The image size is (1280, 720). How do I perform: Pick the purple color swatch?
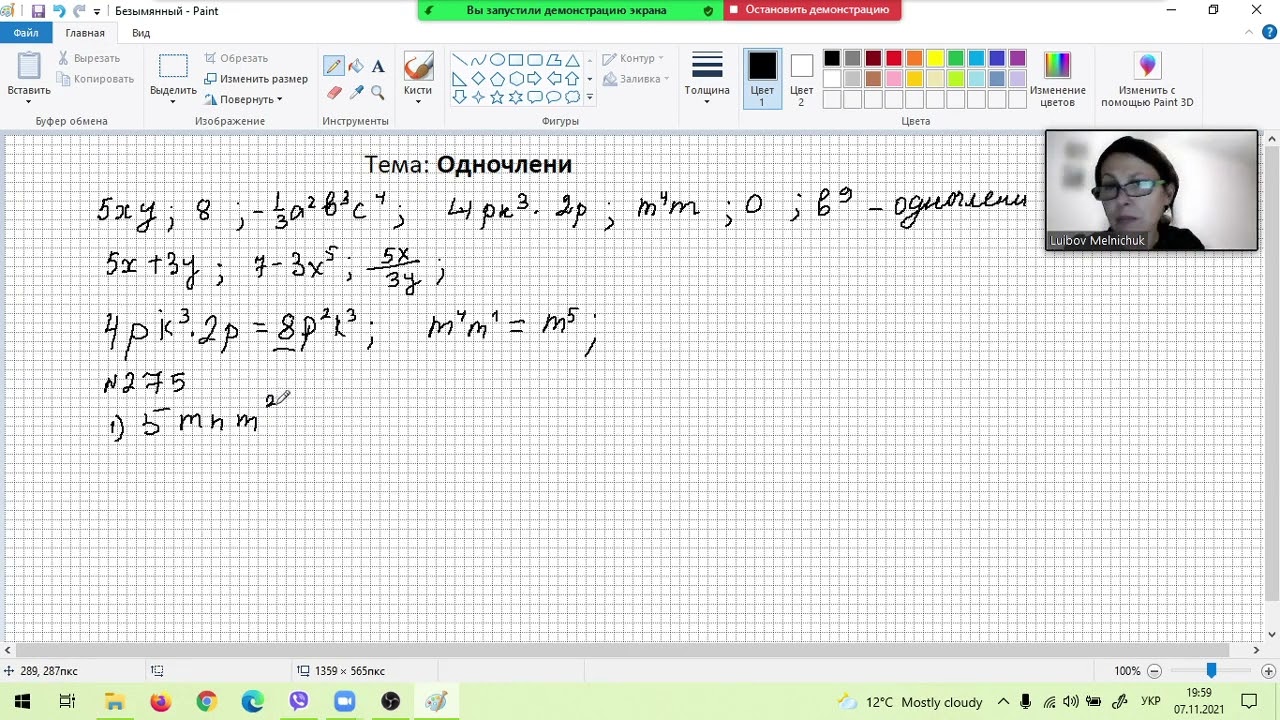pyautogui.click(x=1018, y=58)
